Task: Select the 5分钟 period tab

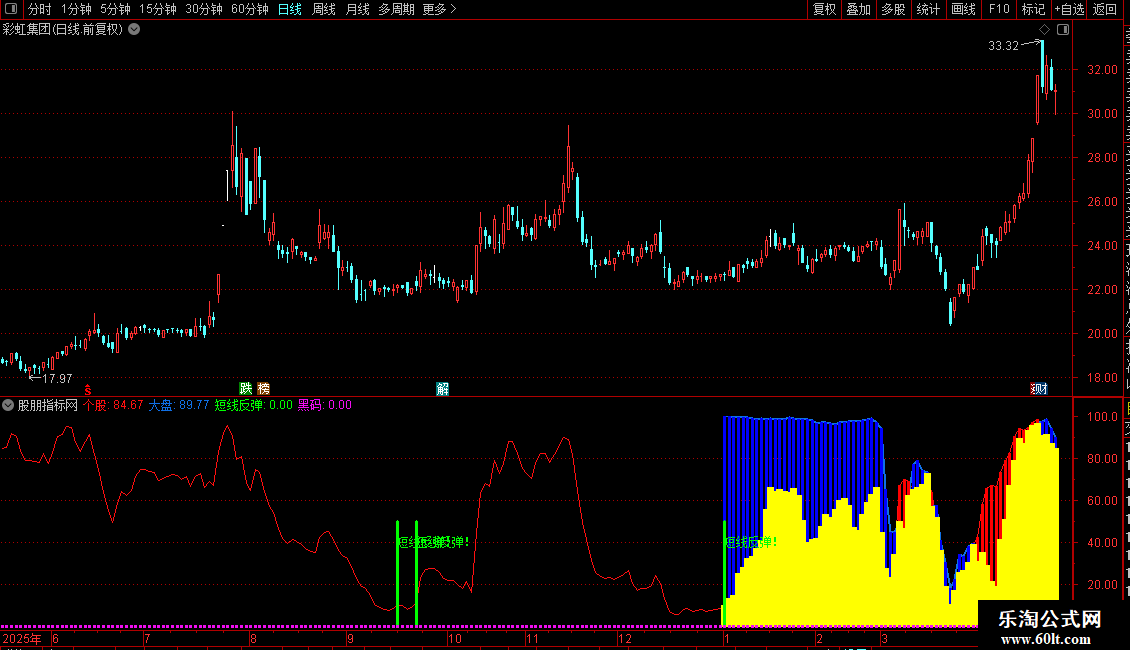Action: (x=115, y=9)
